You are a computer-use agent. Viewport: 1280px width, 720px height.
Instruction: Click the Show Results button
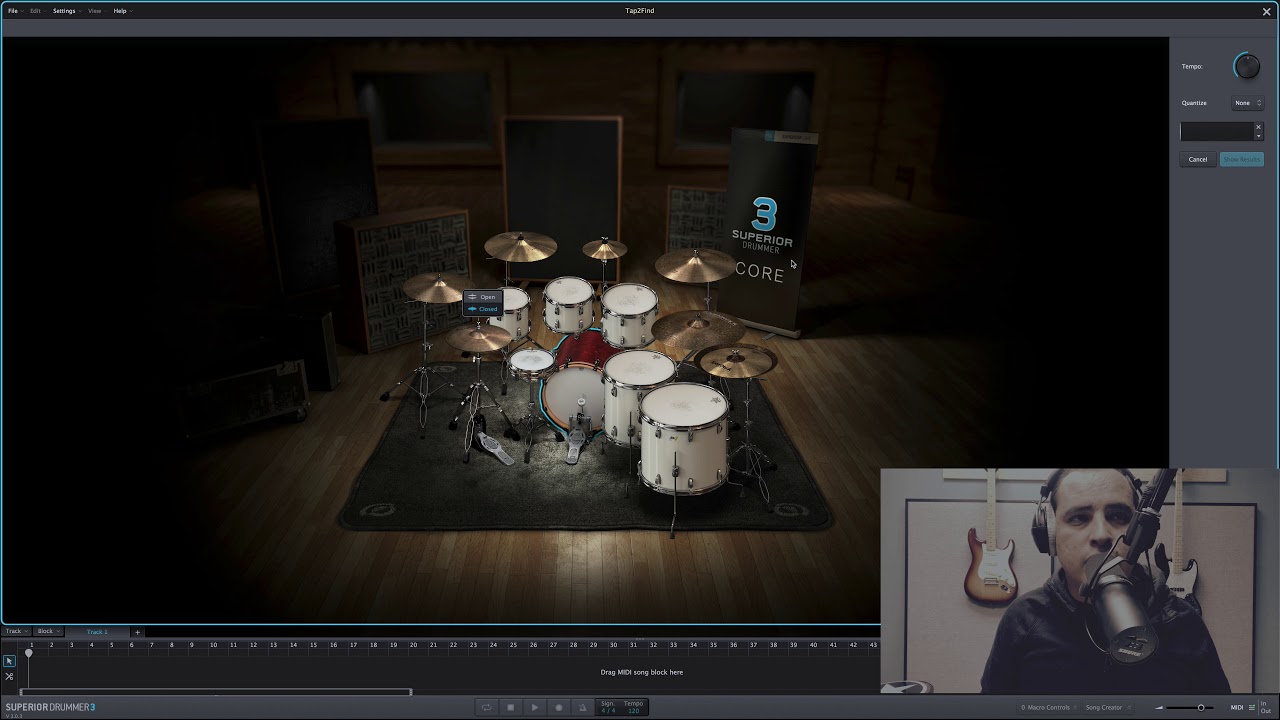[1242, 159]
